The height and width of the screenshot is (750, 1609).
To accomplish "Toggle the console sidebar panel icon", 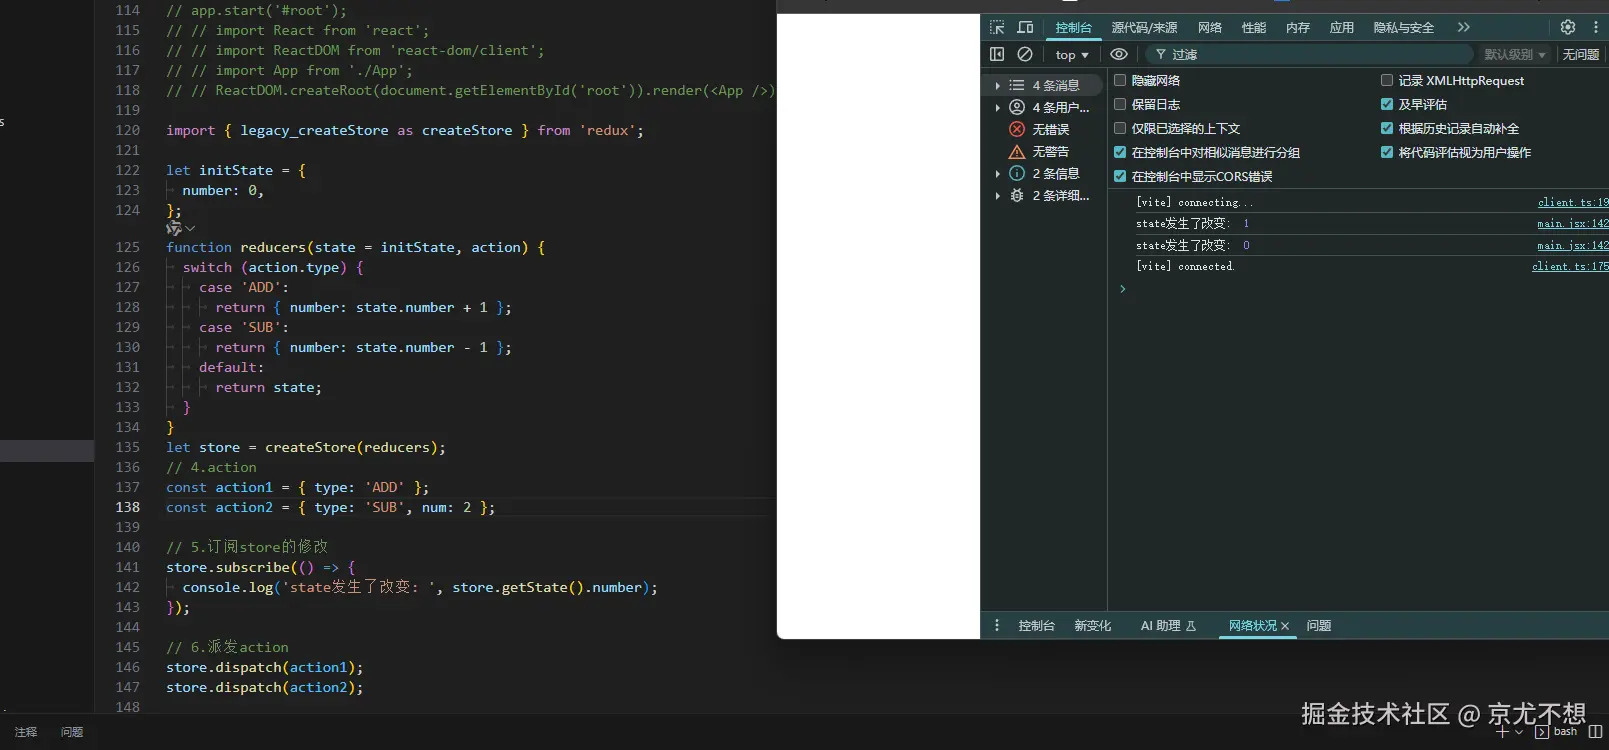I will [997, 54].
